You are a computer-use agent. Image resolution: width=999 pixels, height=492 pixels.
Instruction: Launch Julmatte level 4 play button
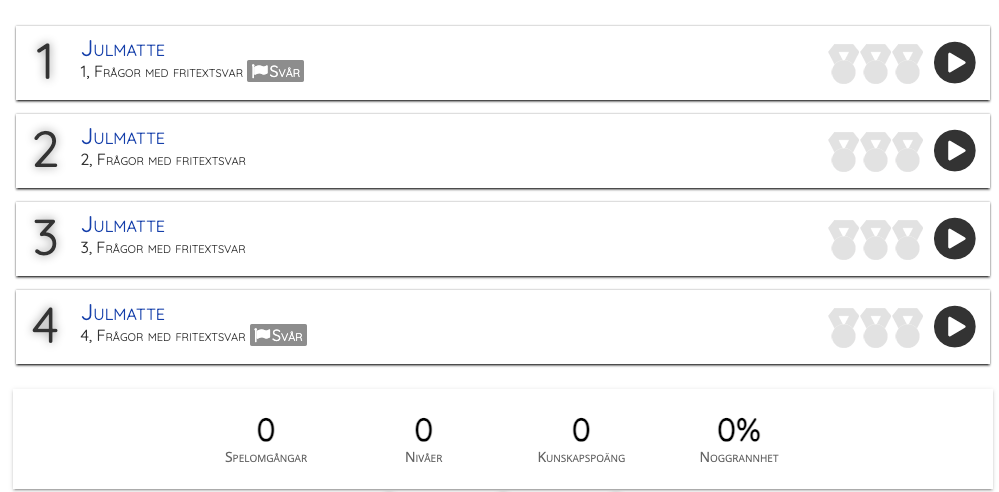(x=954, y=327)
